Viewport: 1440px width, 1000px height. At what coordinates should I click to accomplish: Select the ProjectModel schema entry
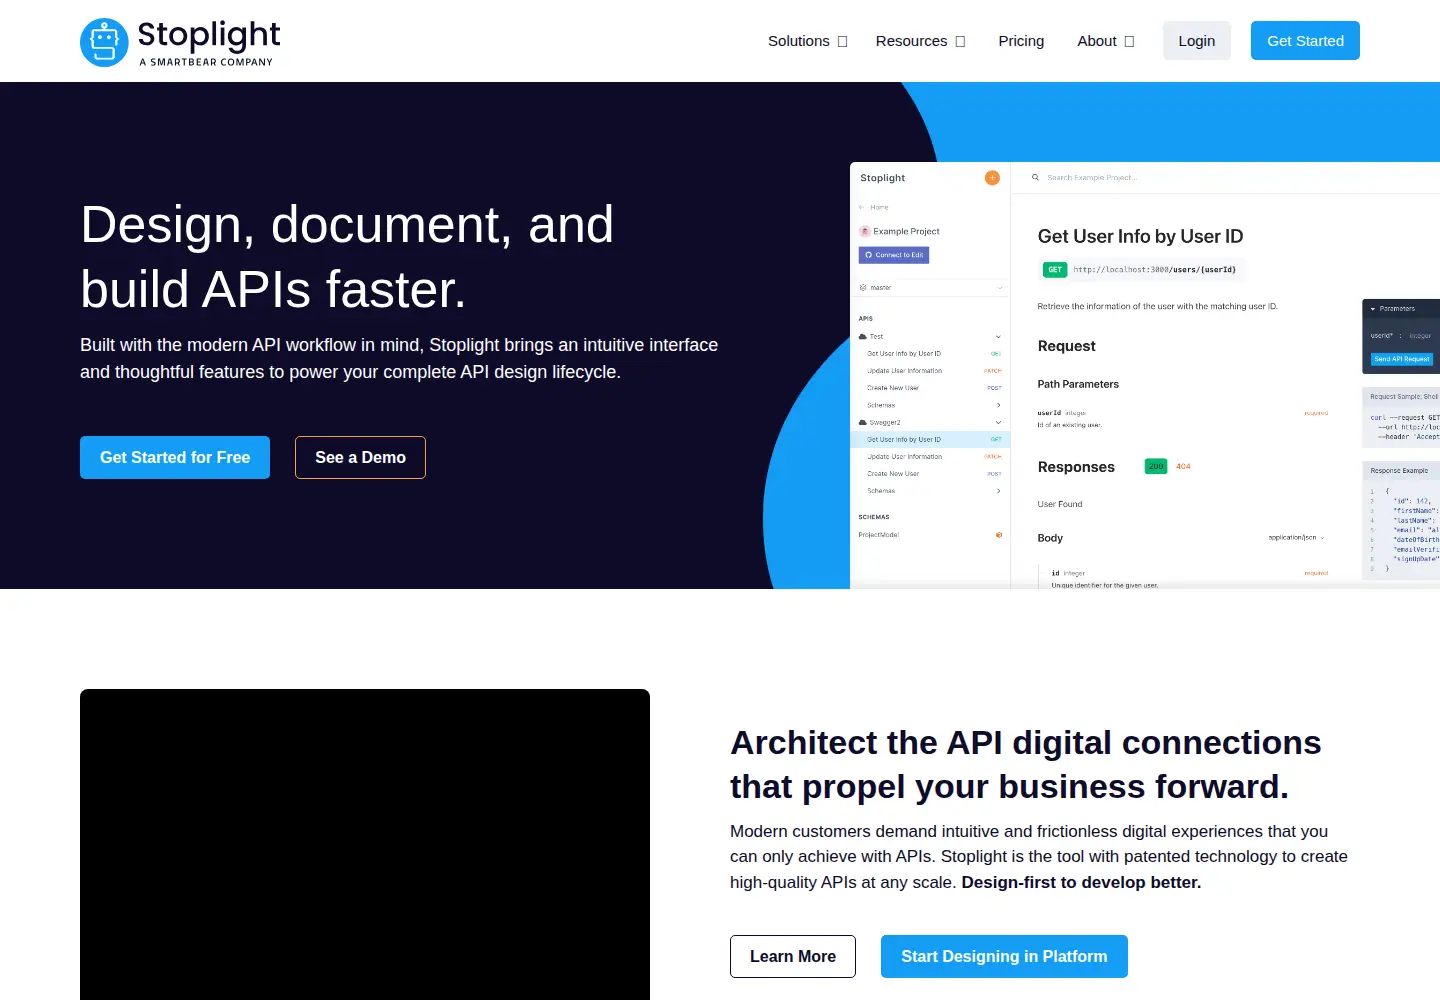click(x=879, y=535)
